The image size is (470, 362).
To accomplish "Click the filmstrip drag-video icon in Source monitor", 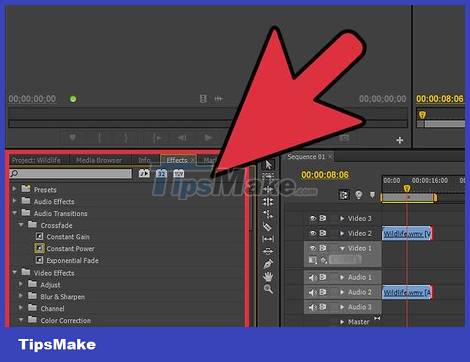I will [x=203, y=99].
